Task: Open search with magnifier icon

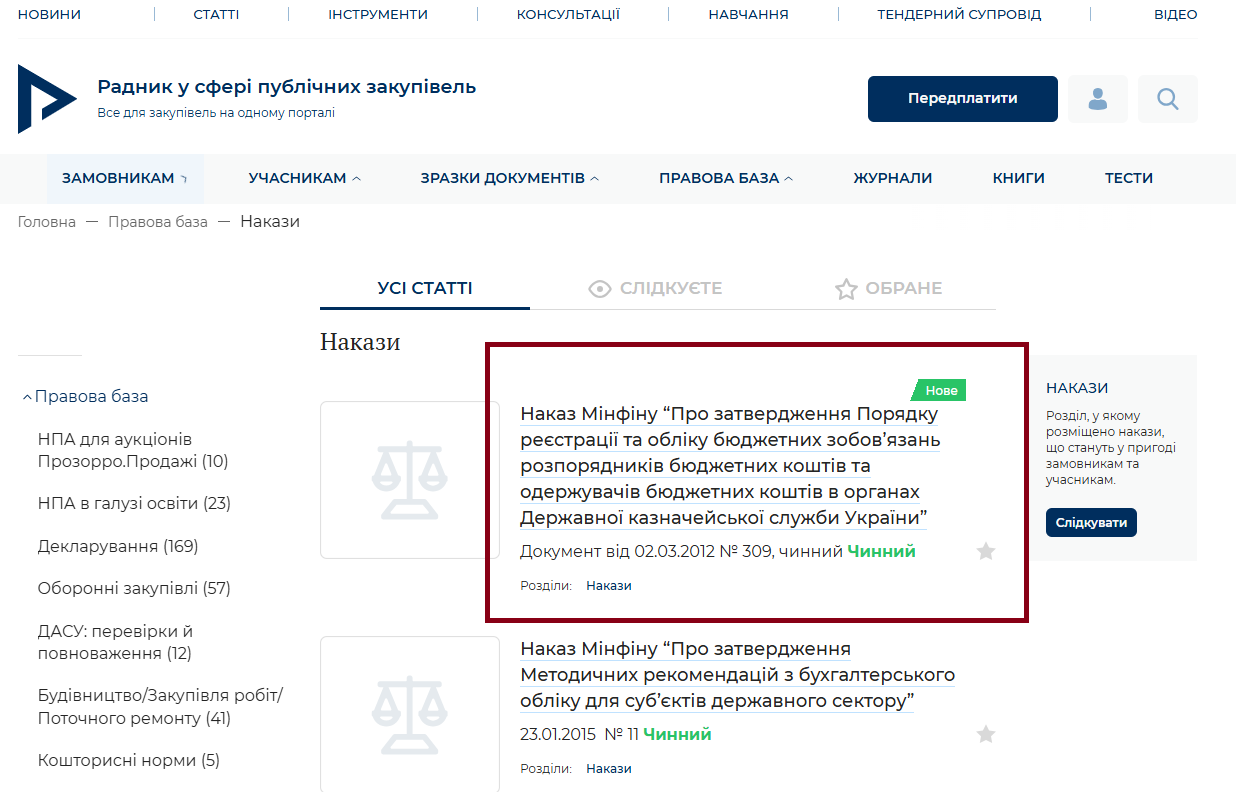Action: pos(1167,99)
